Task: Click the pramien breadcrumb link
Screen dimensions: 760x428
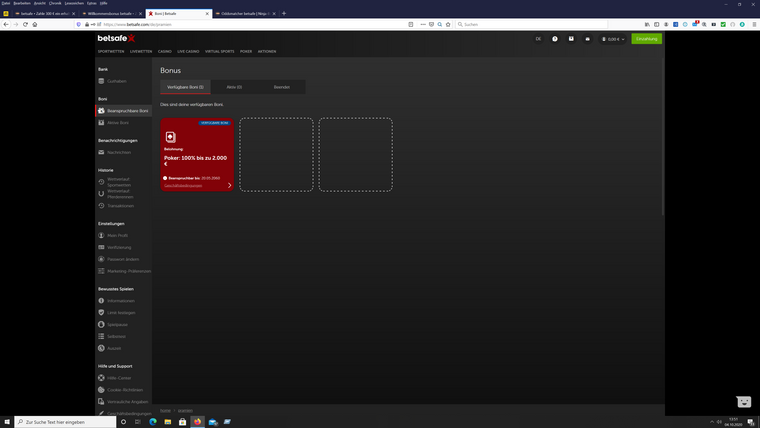Action: pos(185,411)
